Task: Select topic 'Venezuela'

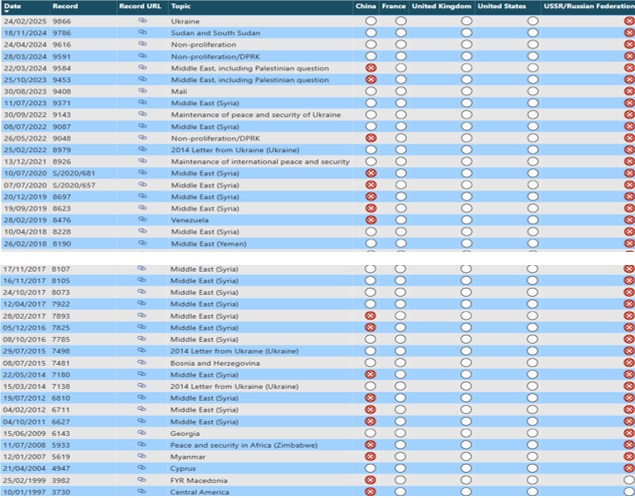Action: (x=190, y=220)
